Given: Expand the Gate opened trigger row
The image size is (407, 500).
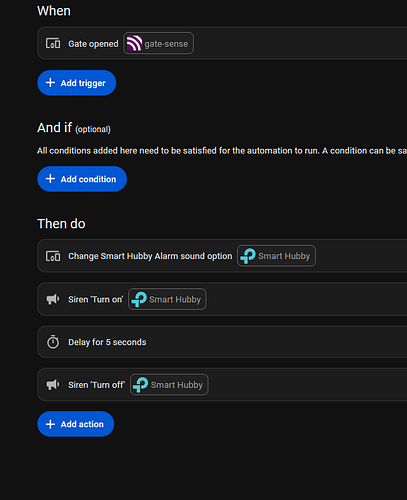Looking at the screenshot, I should click(x=222, y=43).
